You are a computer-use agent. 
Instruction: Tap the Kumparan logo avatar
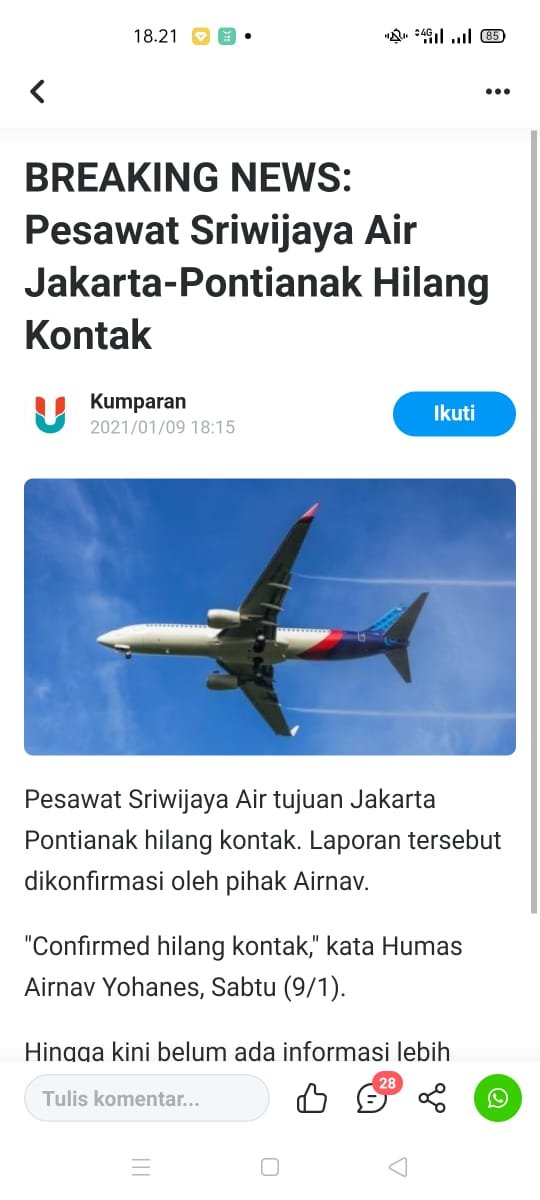49,414
